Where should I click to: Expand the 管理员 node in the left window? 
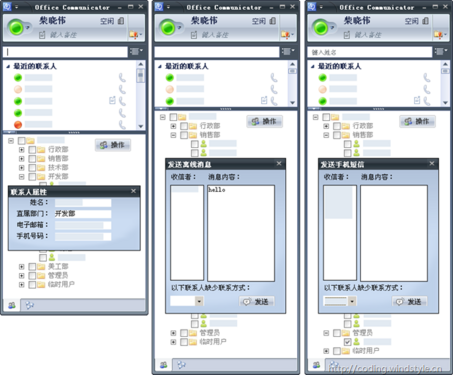[21, 276]
